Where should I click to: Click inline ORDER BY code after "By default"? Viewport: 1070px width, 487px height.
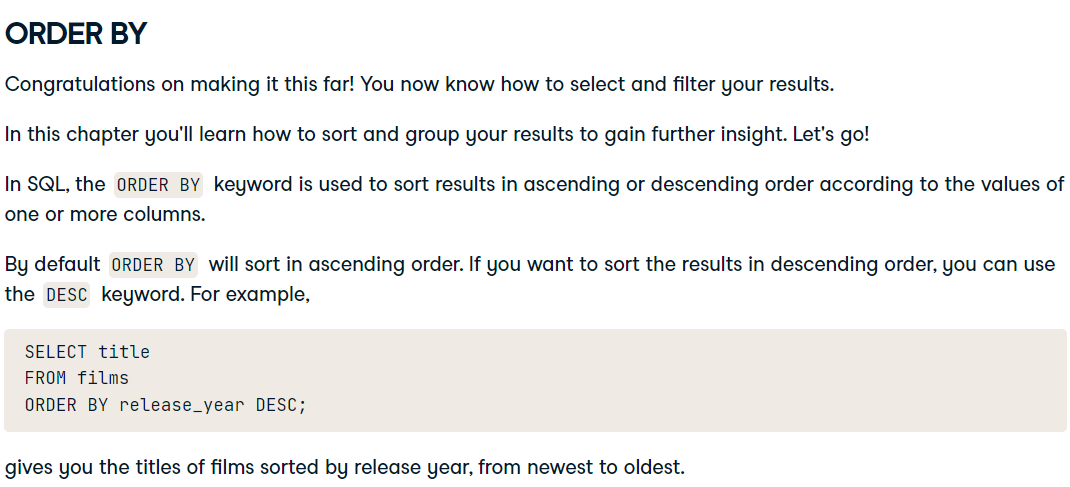154,265
